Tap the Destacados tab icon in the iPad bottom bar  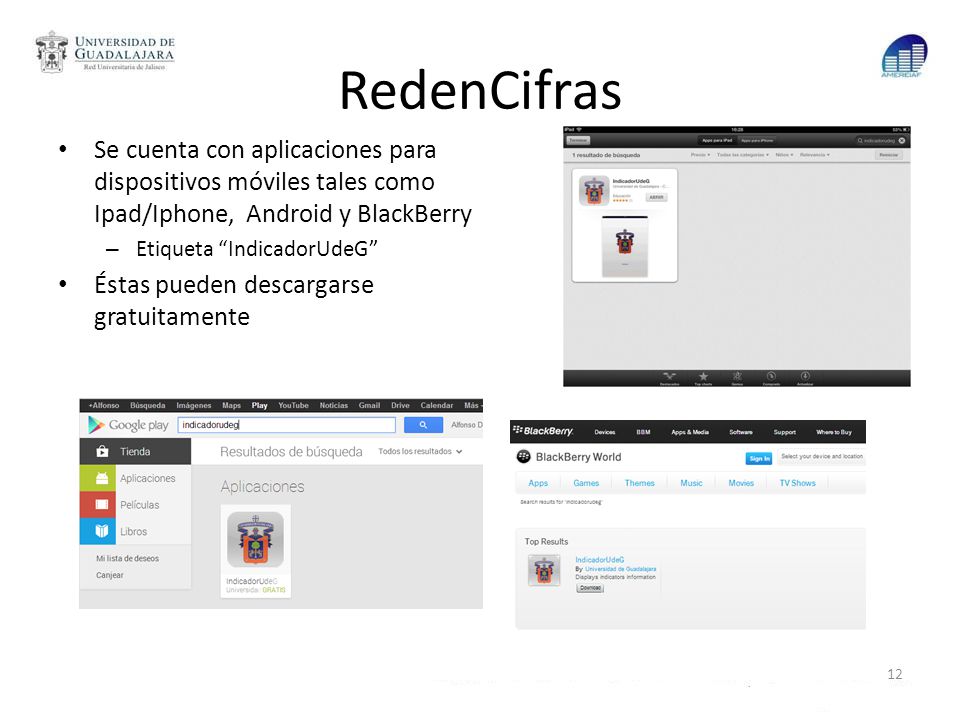(x=669, y=377)
